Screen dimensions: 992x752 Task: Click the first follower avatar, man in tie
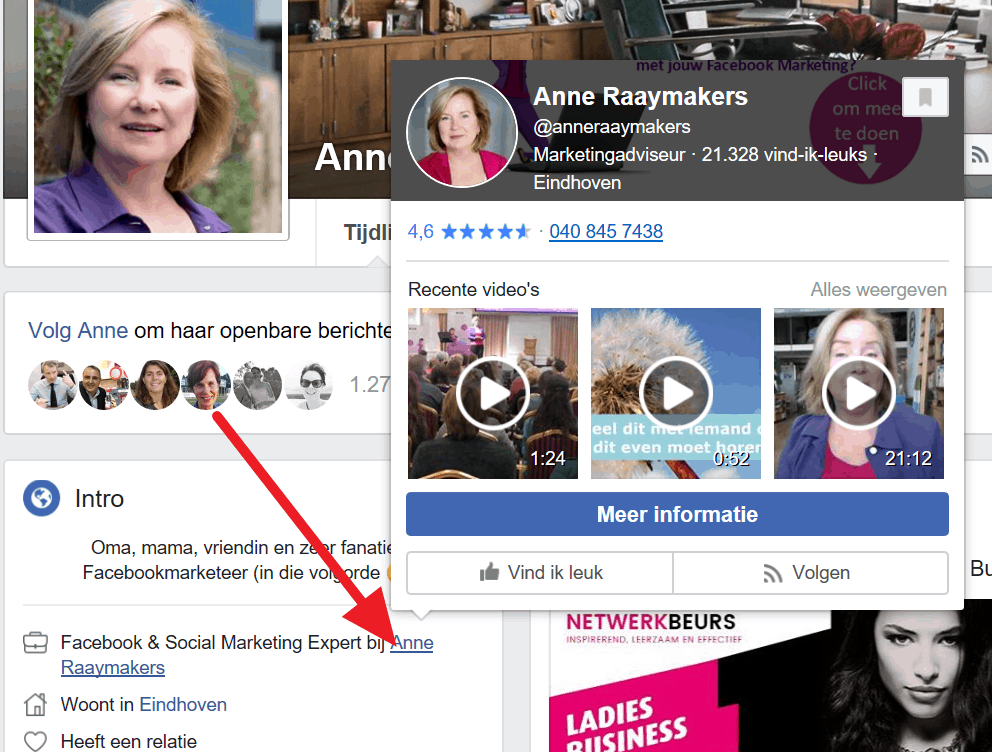[53, 385]
